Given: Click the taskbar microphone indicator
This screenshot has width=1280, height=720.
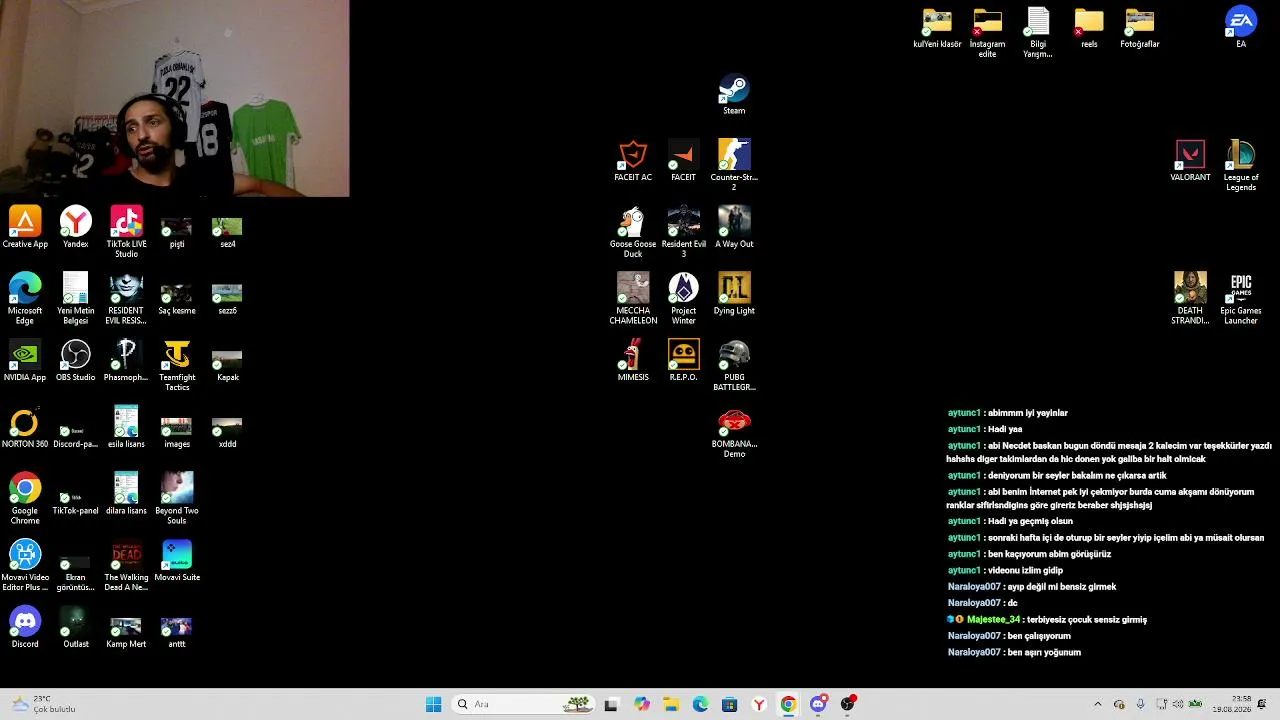Looking at the screenshot, I should pyautogui.click(x=1140, y=704).
